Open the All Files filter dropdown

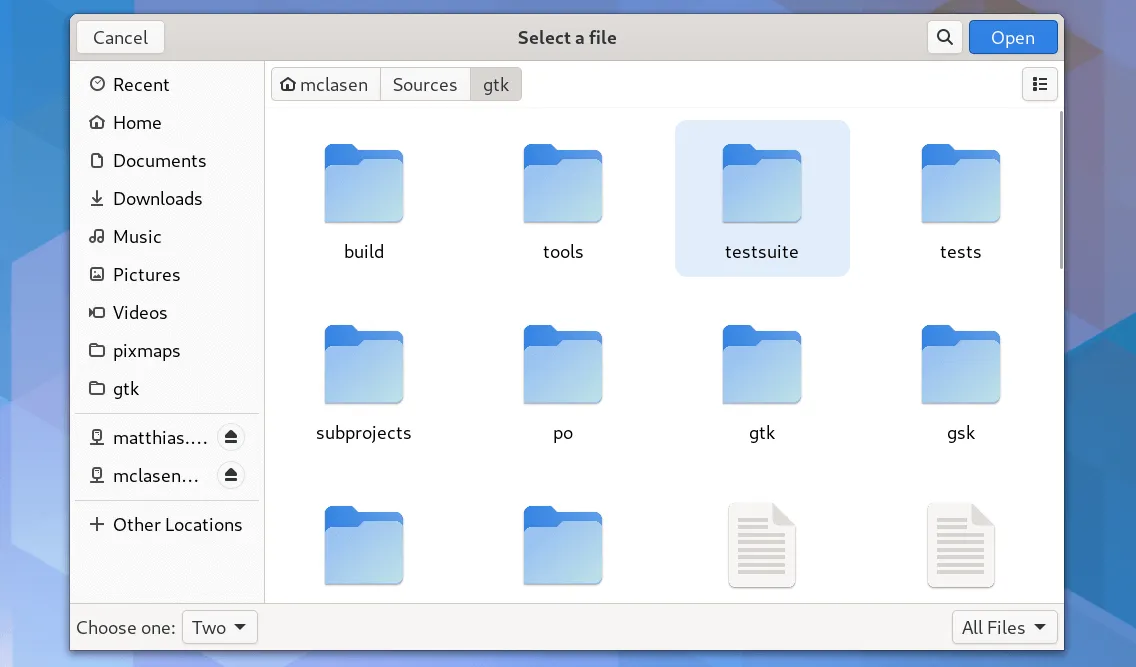point(1004,627)
